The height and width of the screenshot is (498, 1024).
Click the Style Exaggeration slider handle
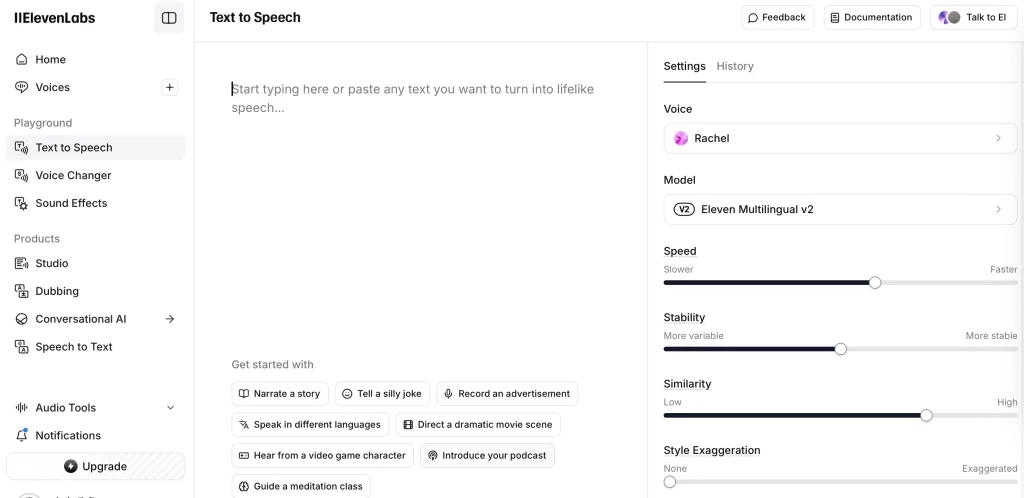[669, 482]
